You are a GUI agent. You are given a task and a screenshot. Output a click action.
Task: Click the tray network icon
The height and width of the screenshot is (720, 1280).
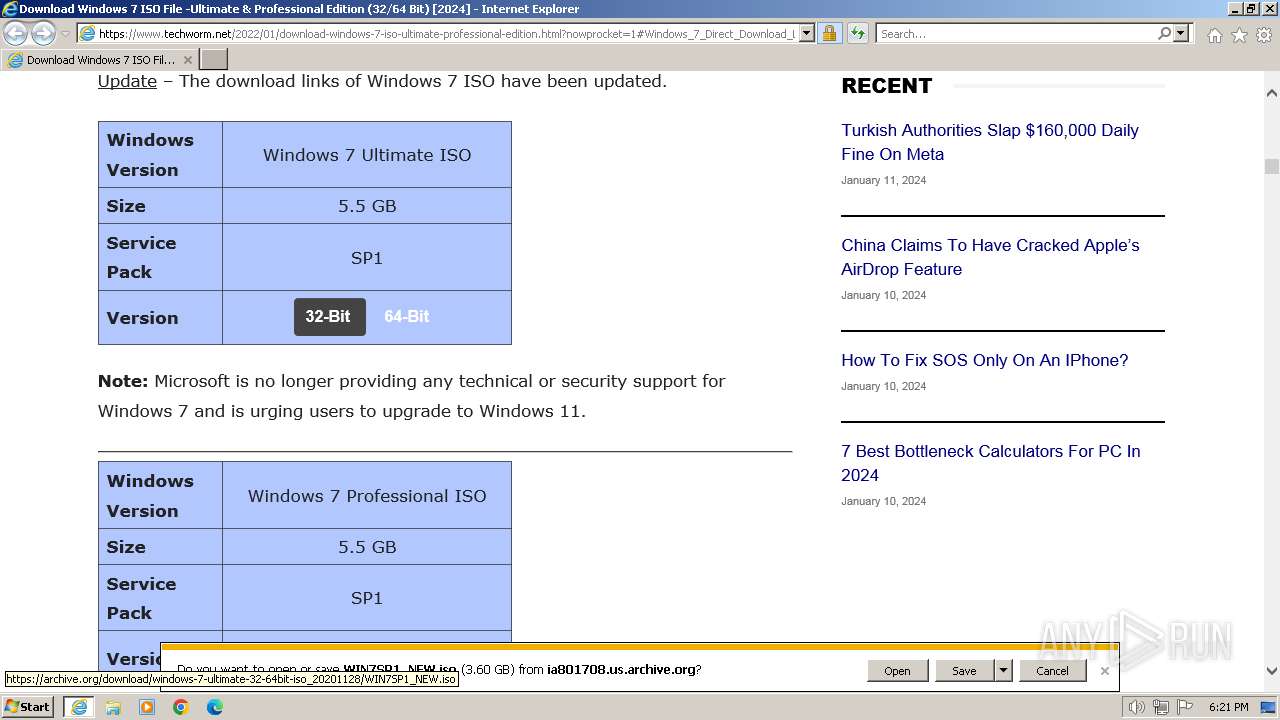(1161, 707)
